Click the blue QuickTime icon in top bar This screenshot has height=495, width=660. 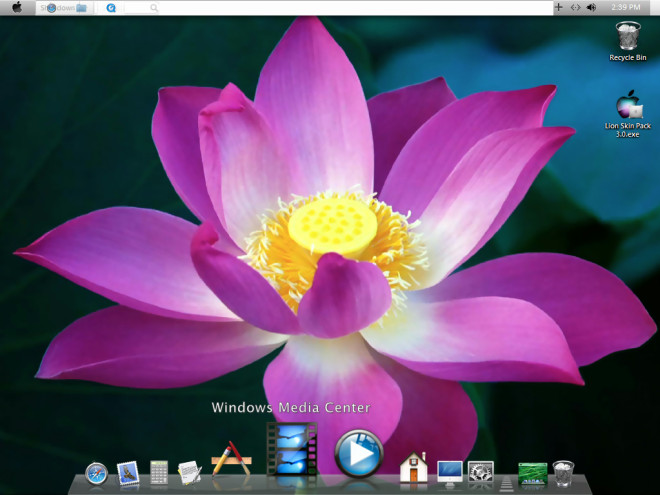tap(110, 7)
